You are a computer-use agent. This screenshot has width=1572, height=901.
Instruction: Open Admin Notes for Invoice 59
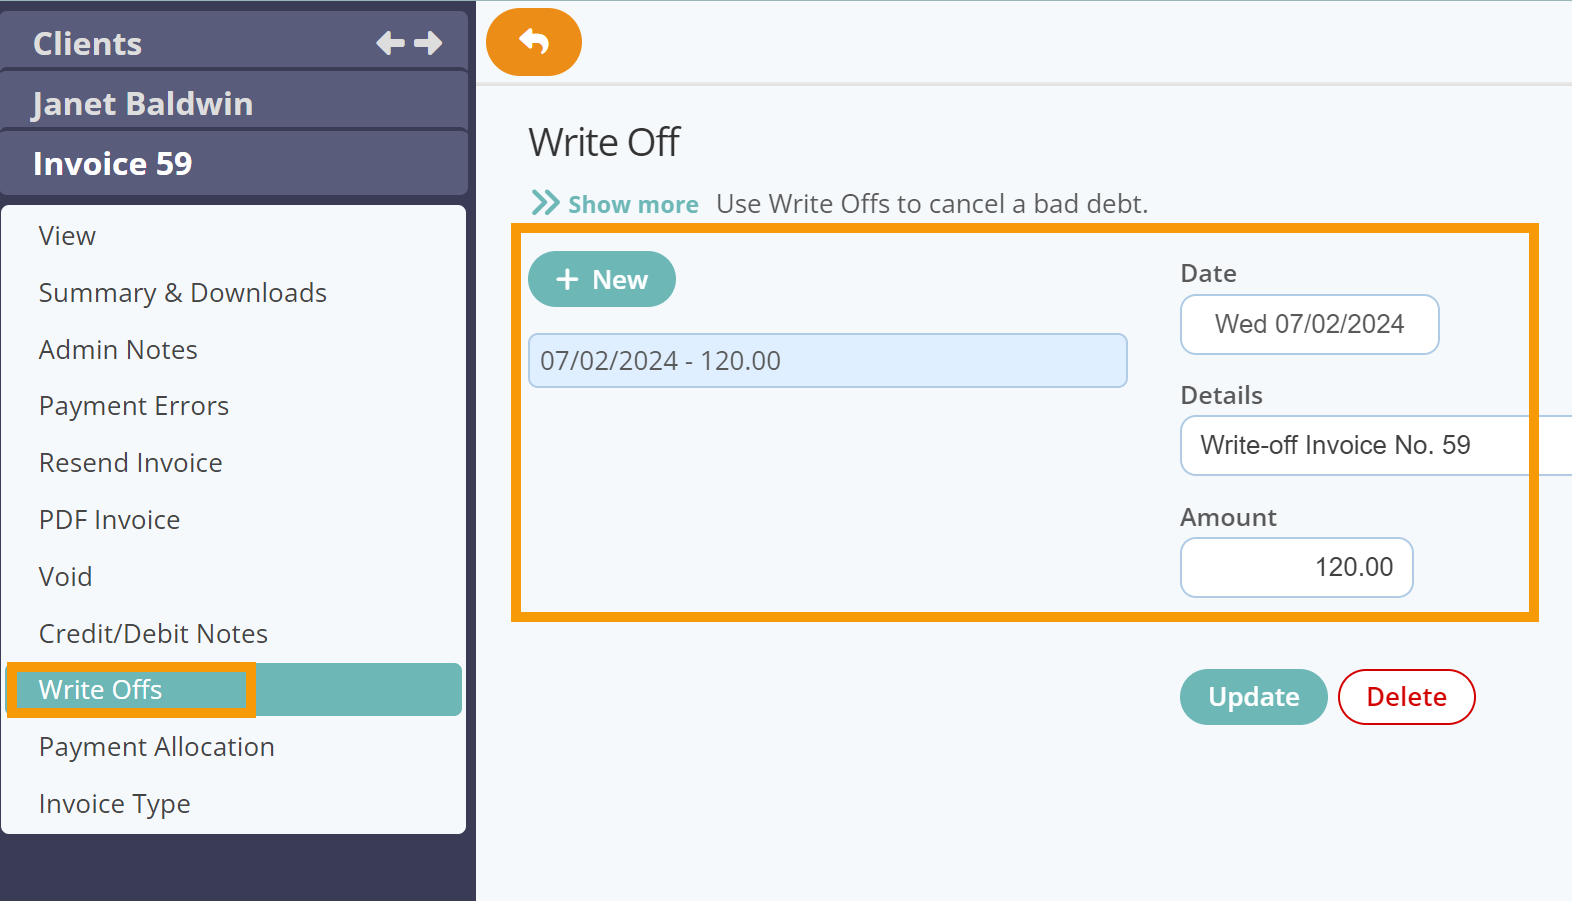click(118, 349)
